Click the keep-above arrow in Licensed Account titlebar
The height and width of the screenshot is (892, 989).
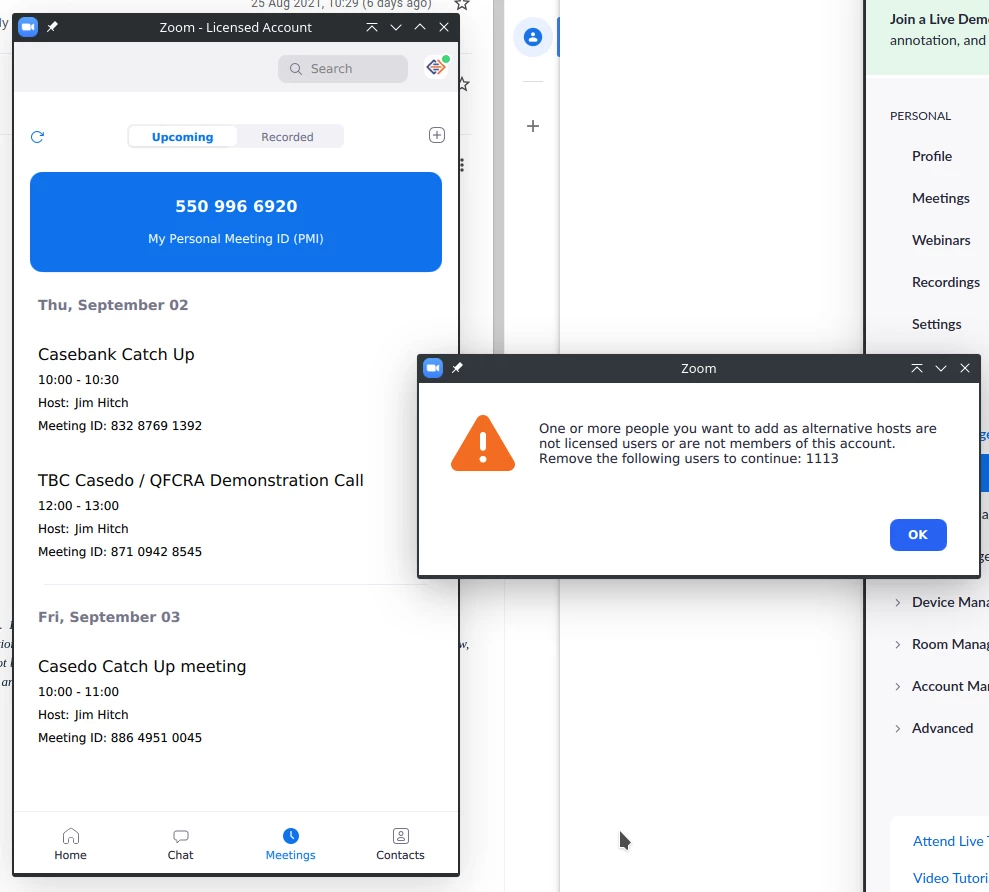click(372, 27)
